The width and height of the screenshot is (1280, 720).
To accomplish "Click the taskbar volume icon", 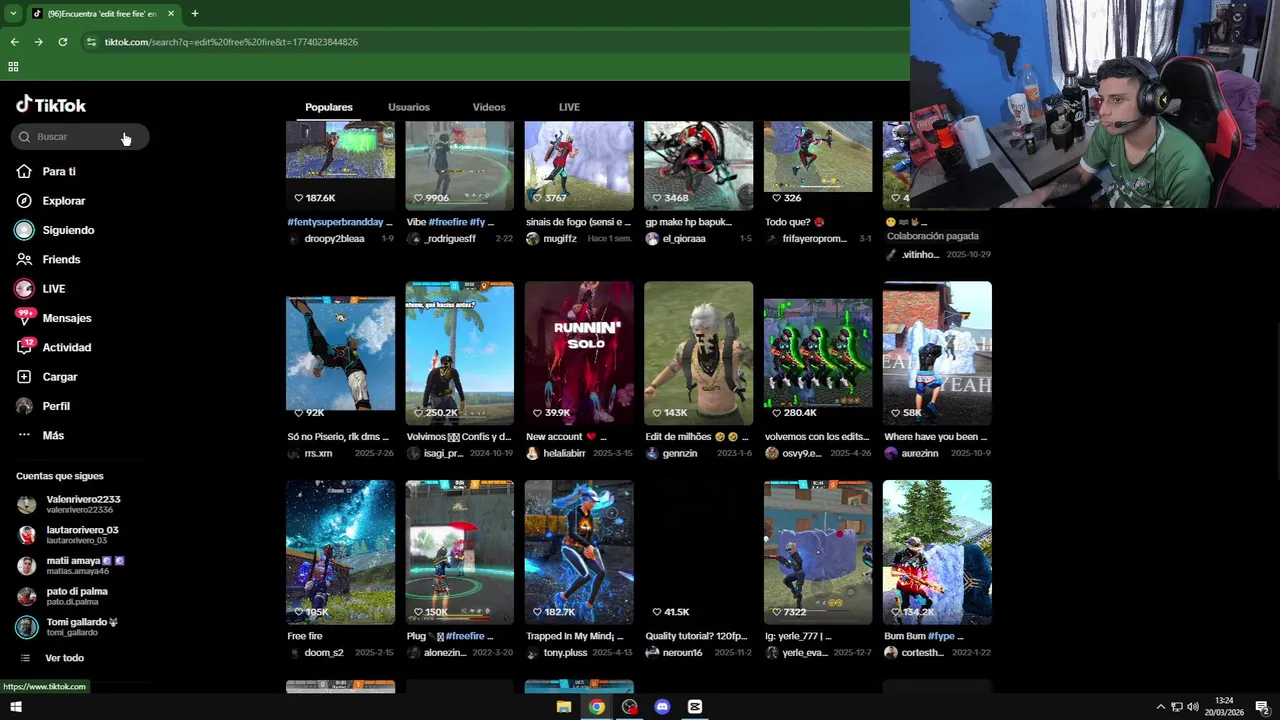I will 1193,707.
